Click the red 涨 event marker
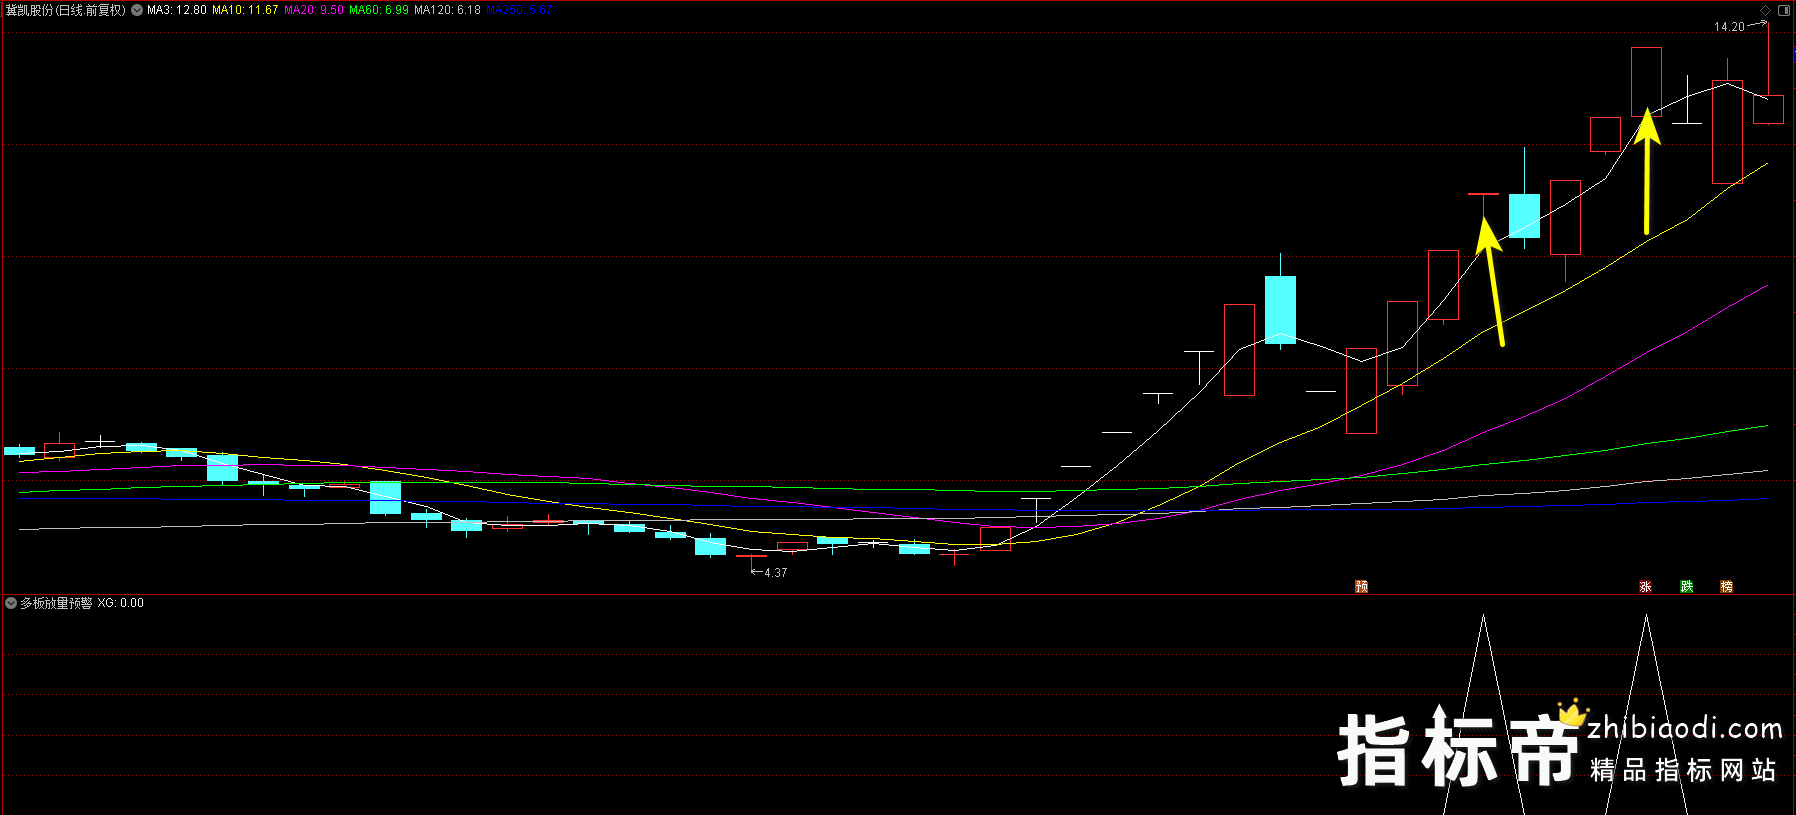The image size is (1796, 815). (x=1645, y=586)
